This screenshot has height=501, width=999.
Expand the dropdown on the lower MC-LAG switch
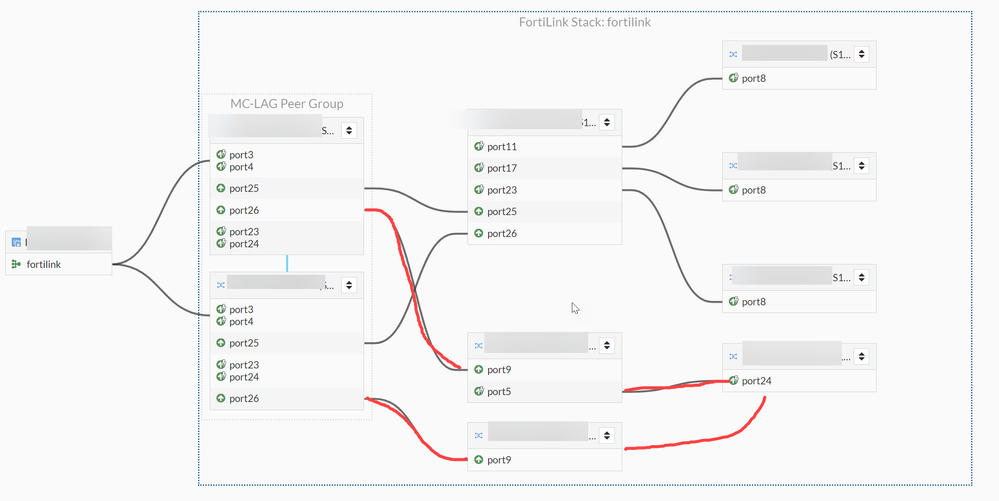coord(348,285)
